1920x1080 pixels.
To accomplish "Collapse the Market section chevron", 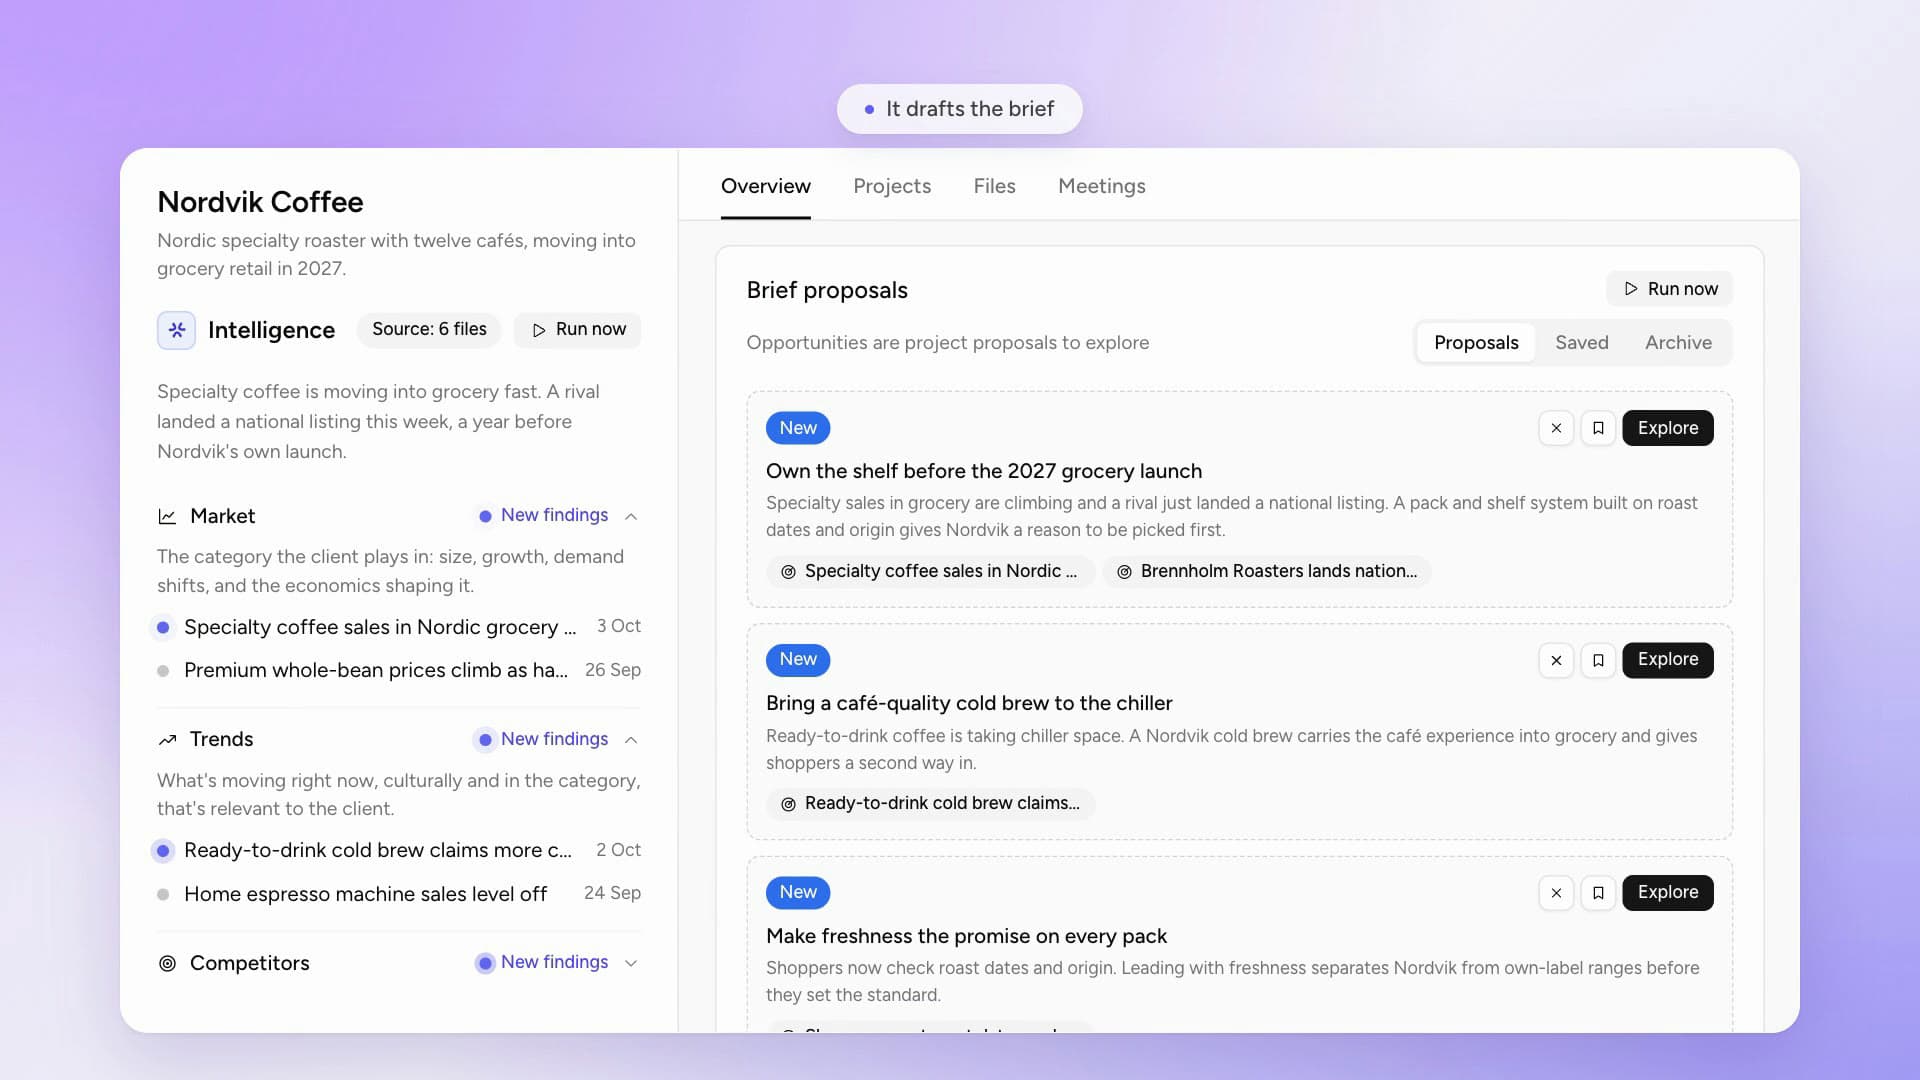I will tap(631, 516).
